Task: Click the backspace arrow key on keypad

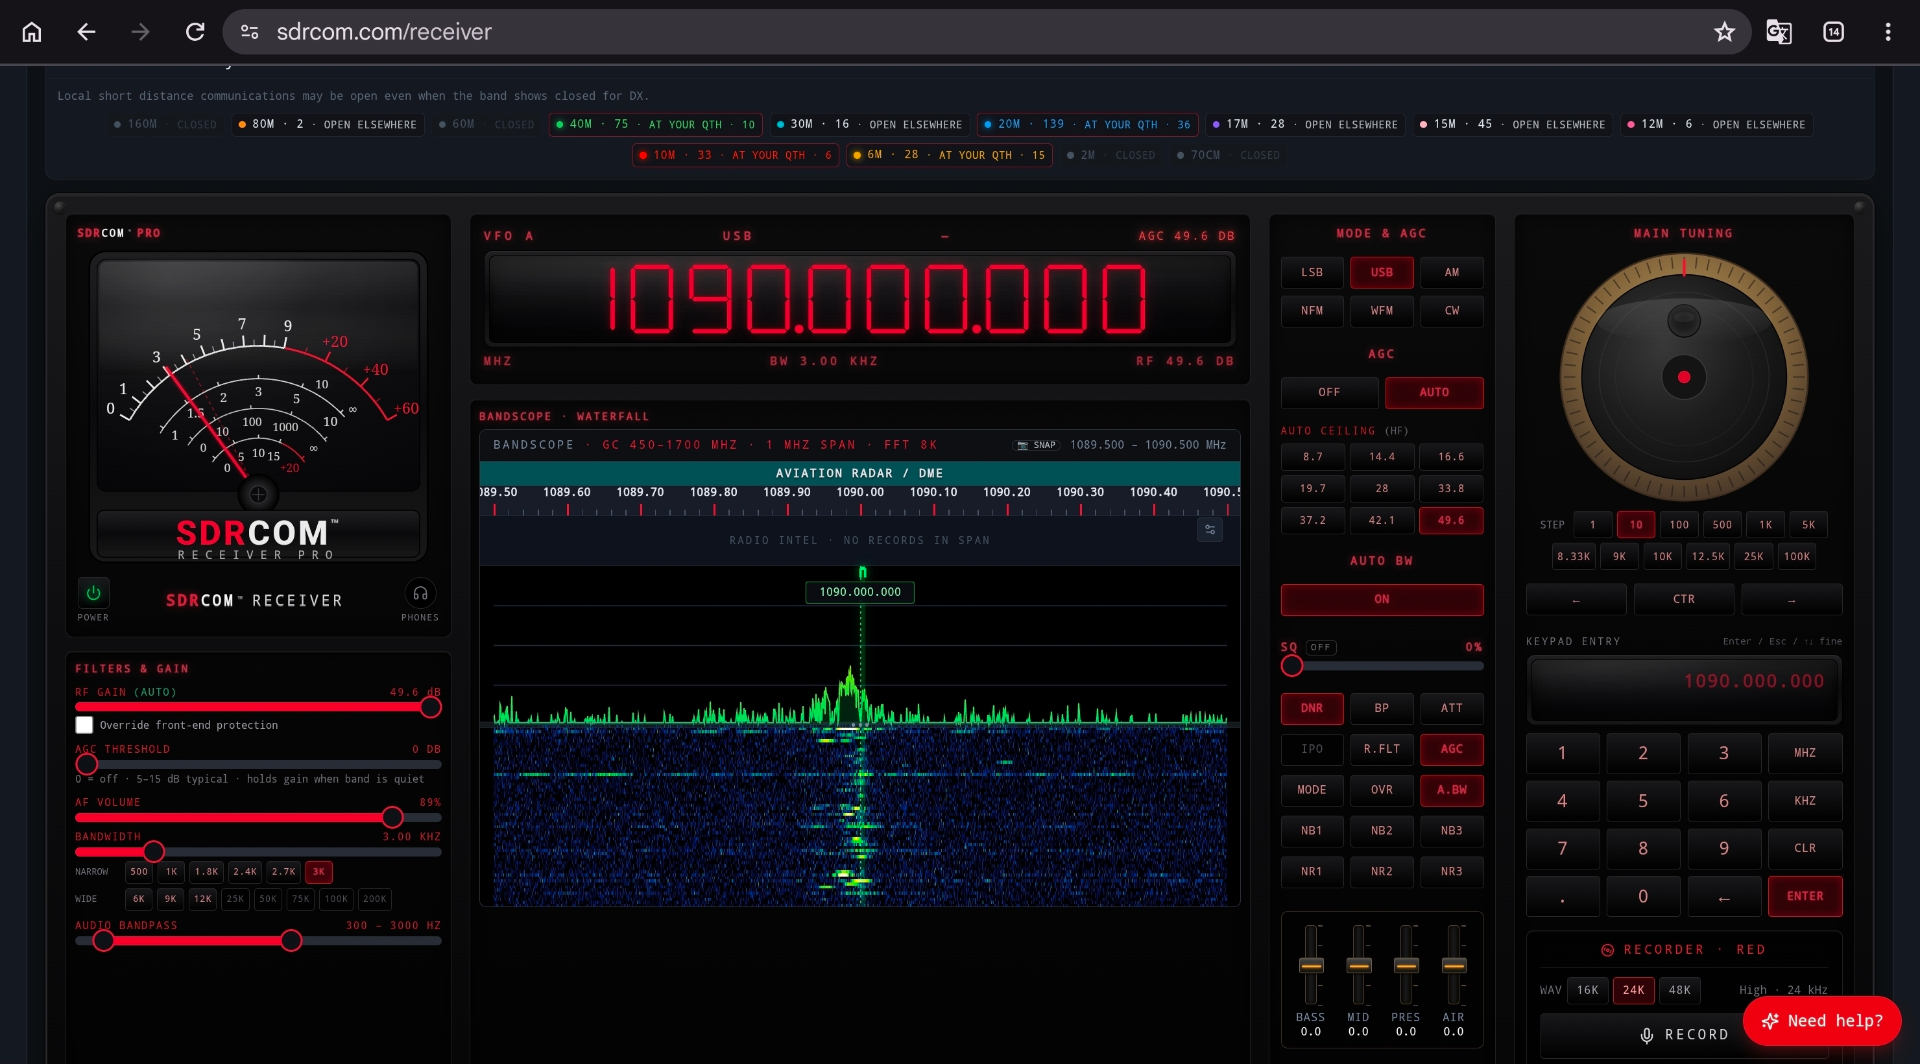Action: [1724, 897]
